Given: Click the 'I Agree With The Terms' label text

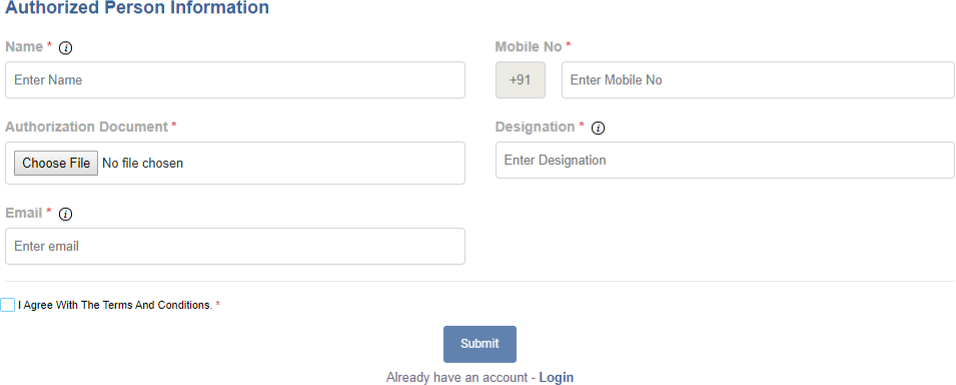Looking at the screenshot, I should tap(115, 305).
